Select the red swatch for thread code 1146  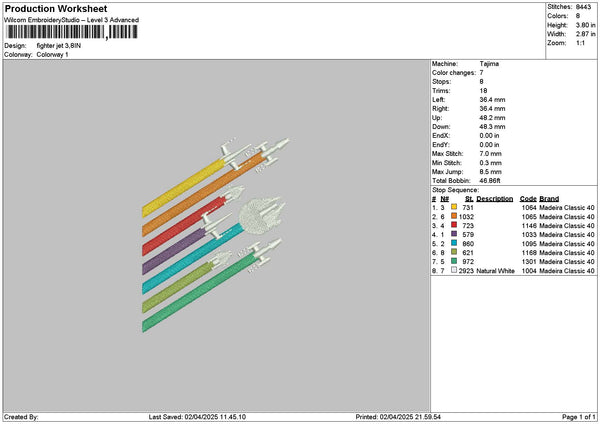pyautogui.click(x=454, y=225)
